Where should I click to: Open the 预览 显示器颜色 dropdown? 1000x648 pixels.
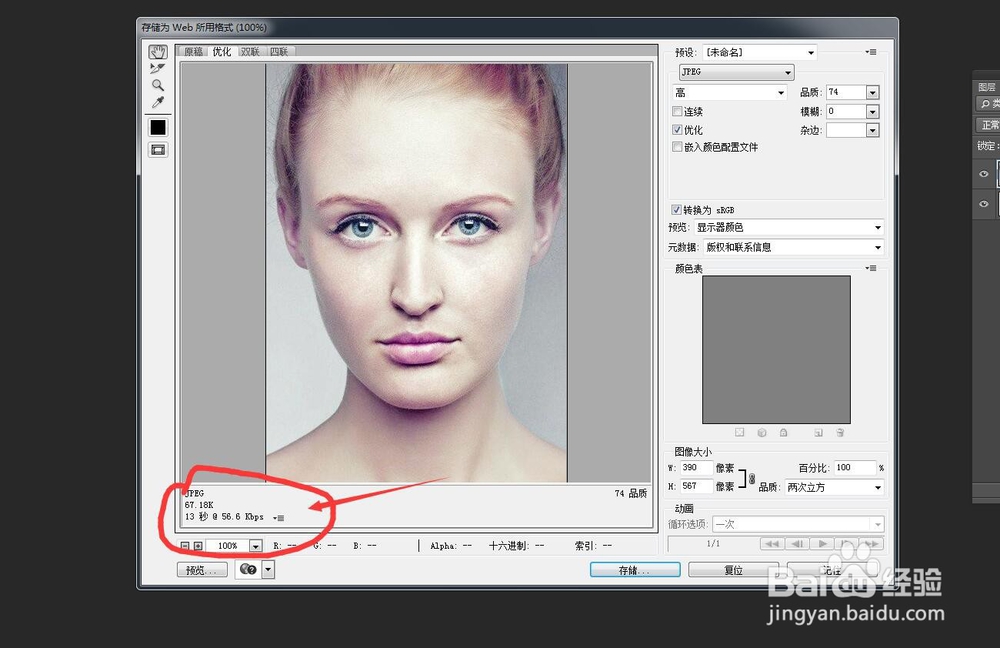tap(789, 228)
